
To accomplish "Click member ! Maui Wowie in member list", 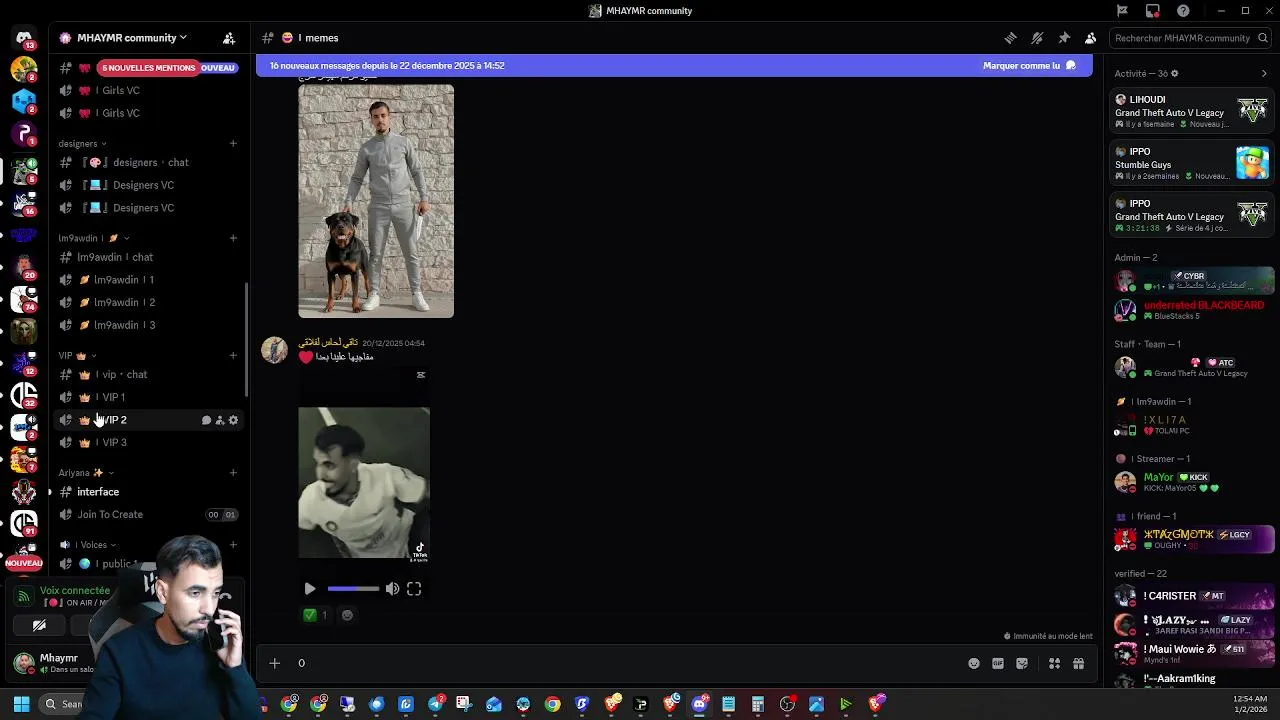I will tap(1192, 653).
